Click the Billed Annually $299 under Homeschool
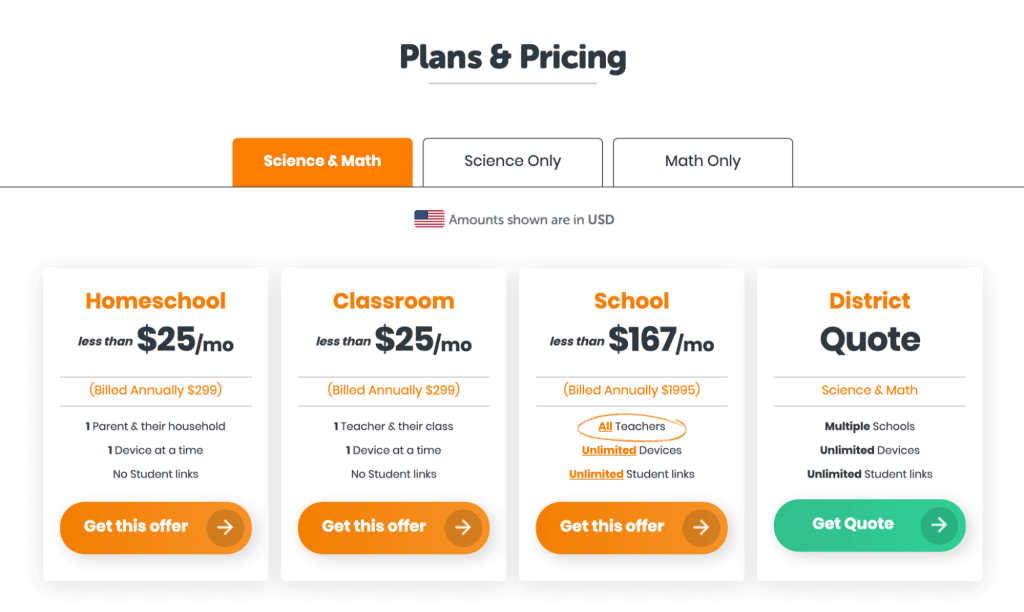The height and width of the screenshot is (612, 1024). [155, 390]
